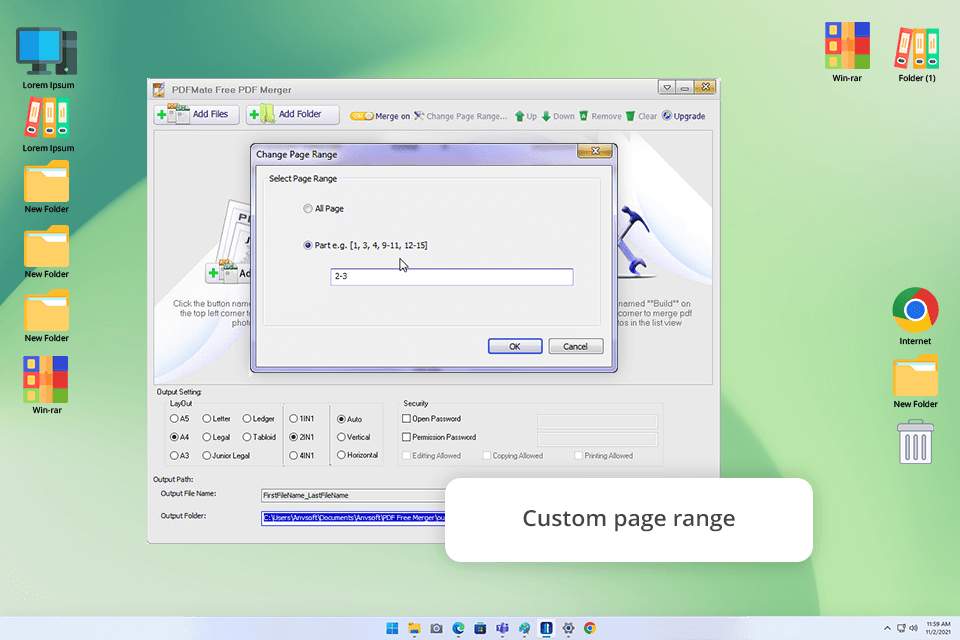The width and height of the screenshot is (960, 640).
Task: Click the Output File Name field
Action: (x=353, y=495)
